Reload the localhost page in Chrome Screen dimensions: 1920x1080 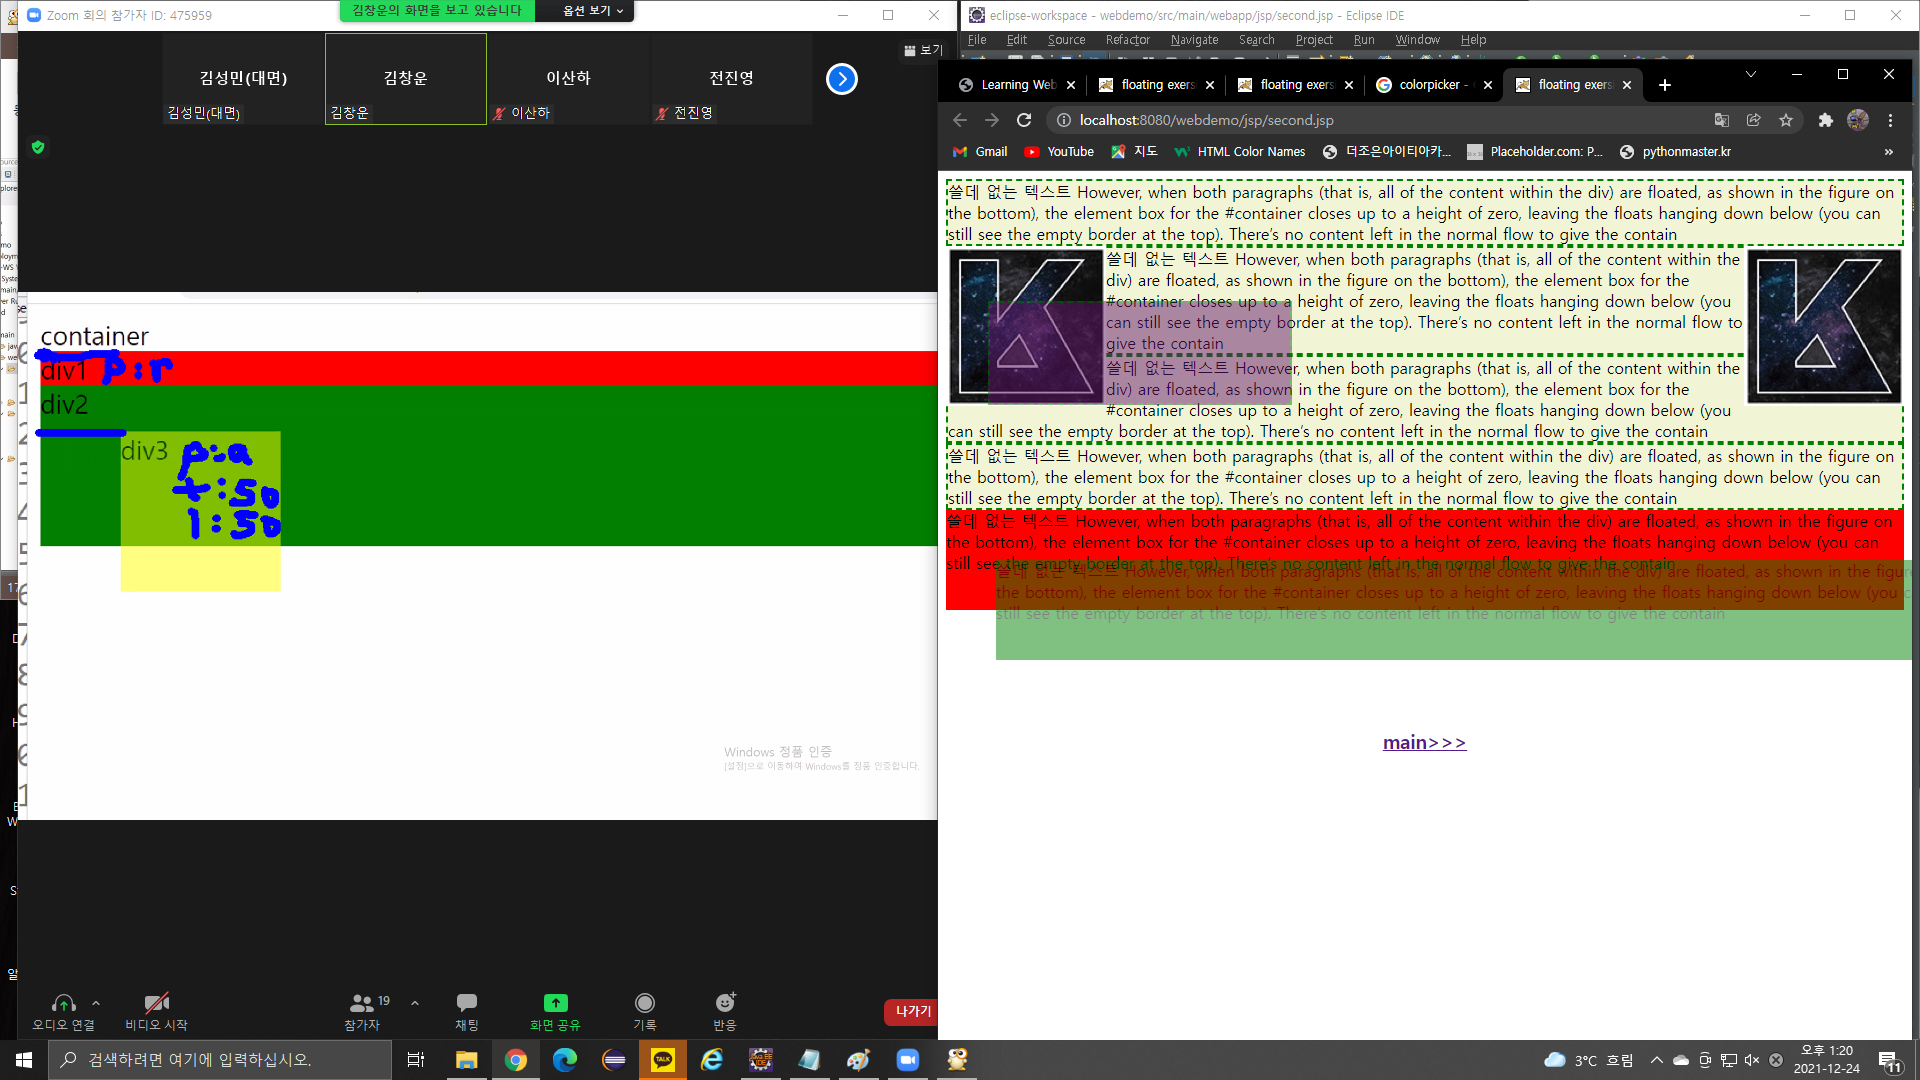coord(1024,120)
